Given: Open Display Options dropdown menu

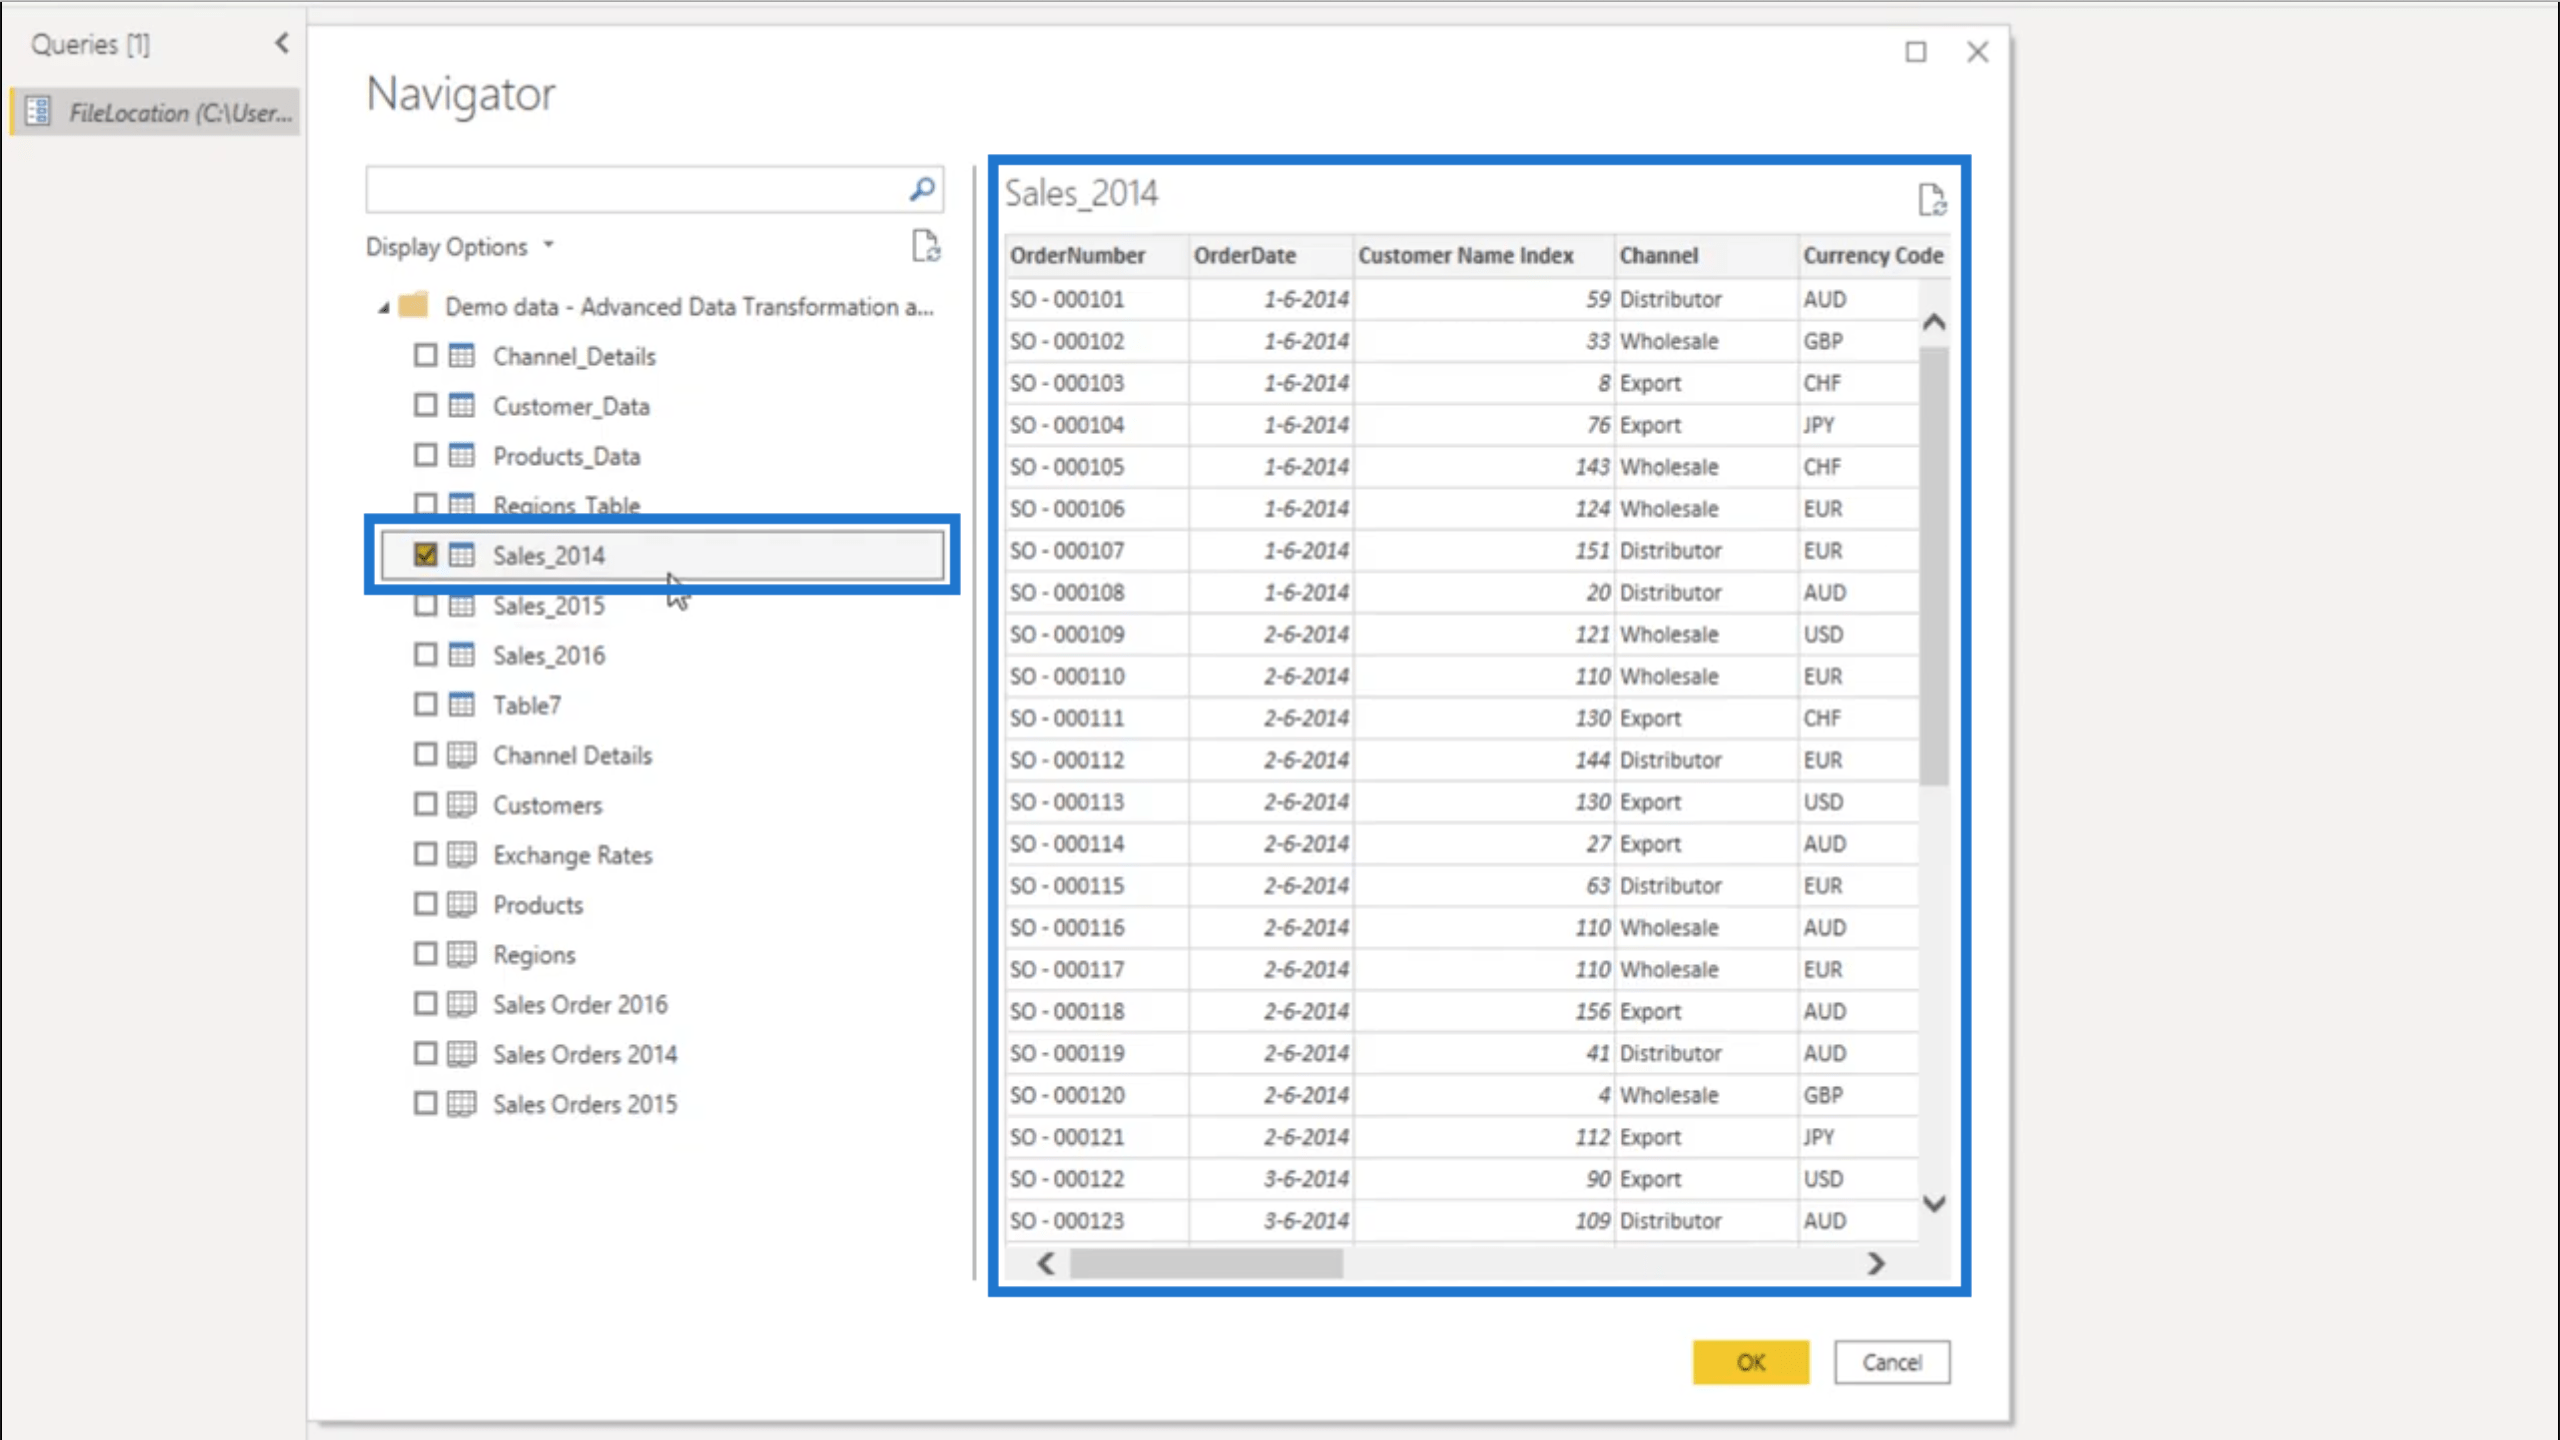Looking at the screenshot, I should (x=459, y=246).
